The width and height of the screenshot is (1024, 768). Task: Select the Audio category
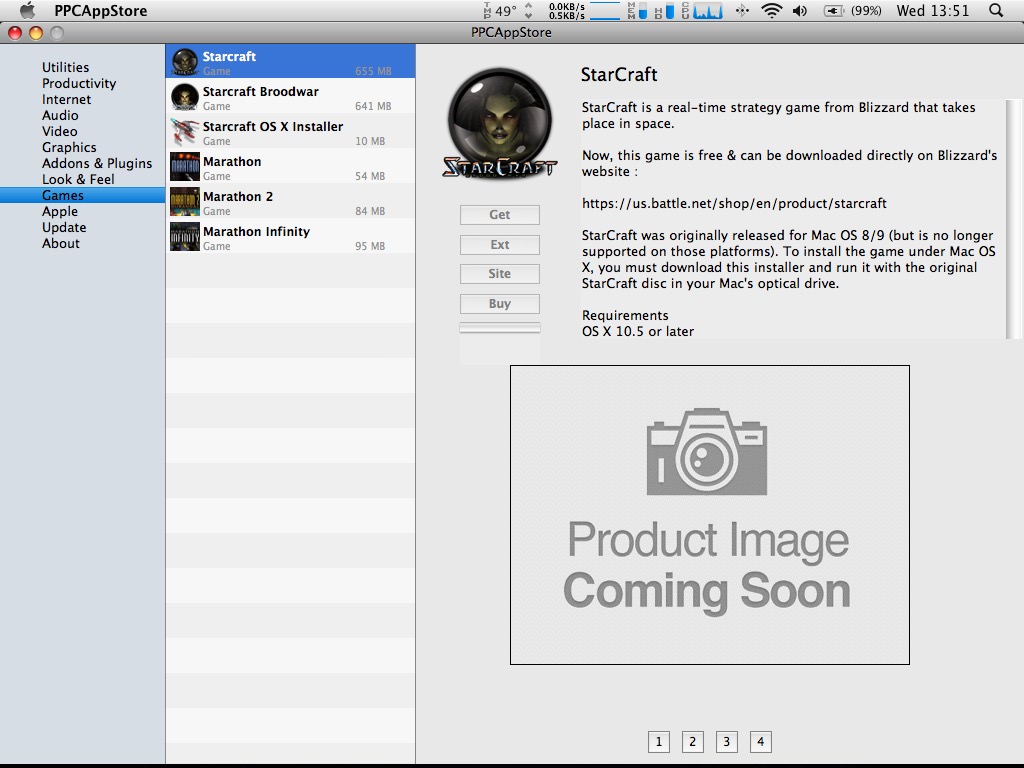[60, 115]
